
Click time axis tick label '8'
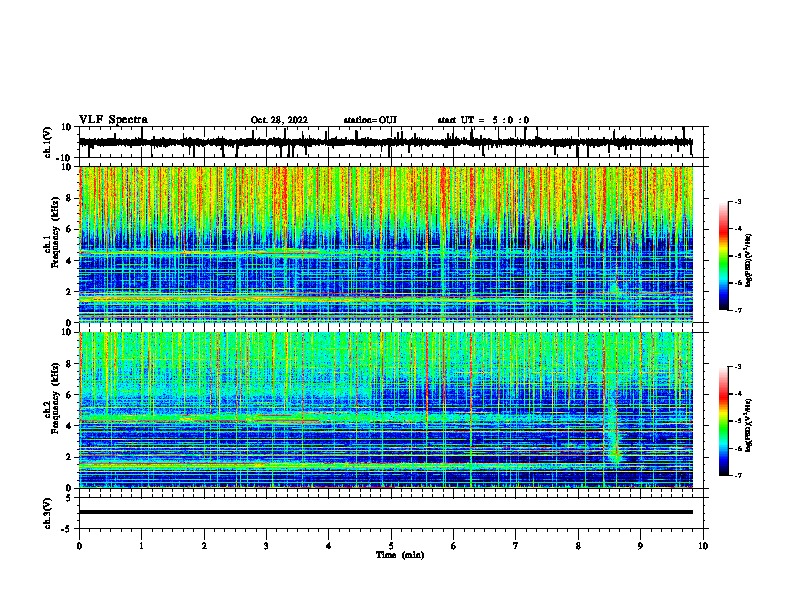click(578, 546)
